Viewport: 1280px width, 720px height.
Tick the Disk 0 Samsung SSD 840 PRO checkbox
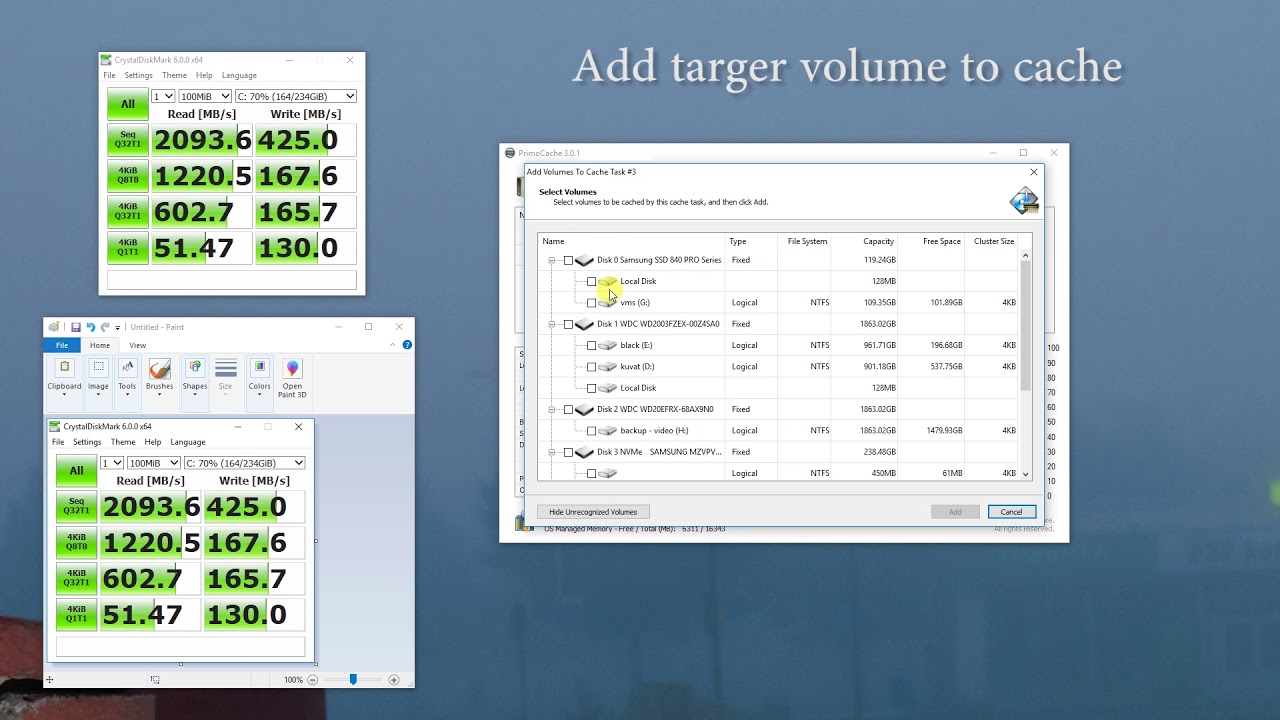[568, 260]
